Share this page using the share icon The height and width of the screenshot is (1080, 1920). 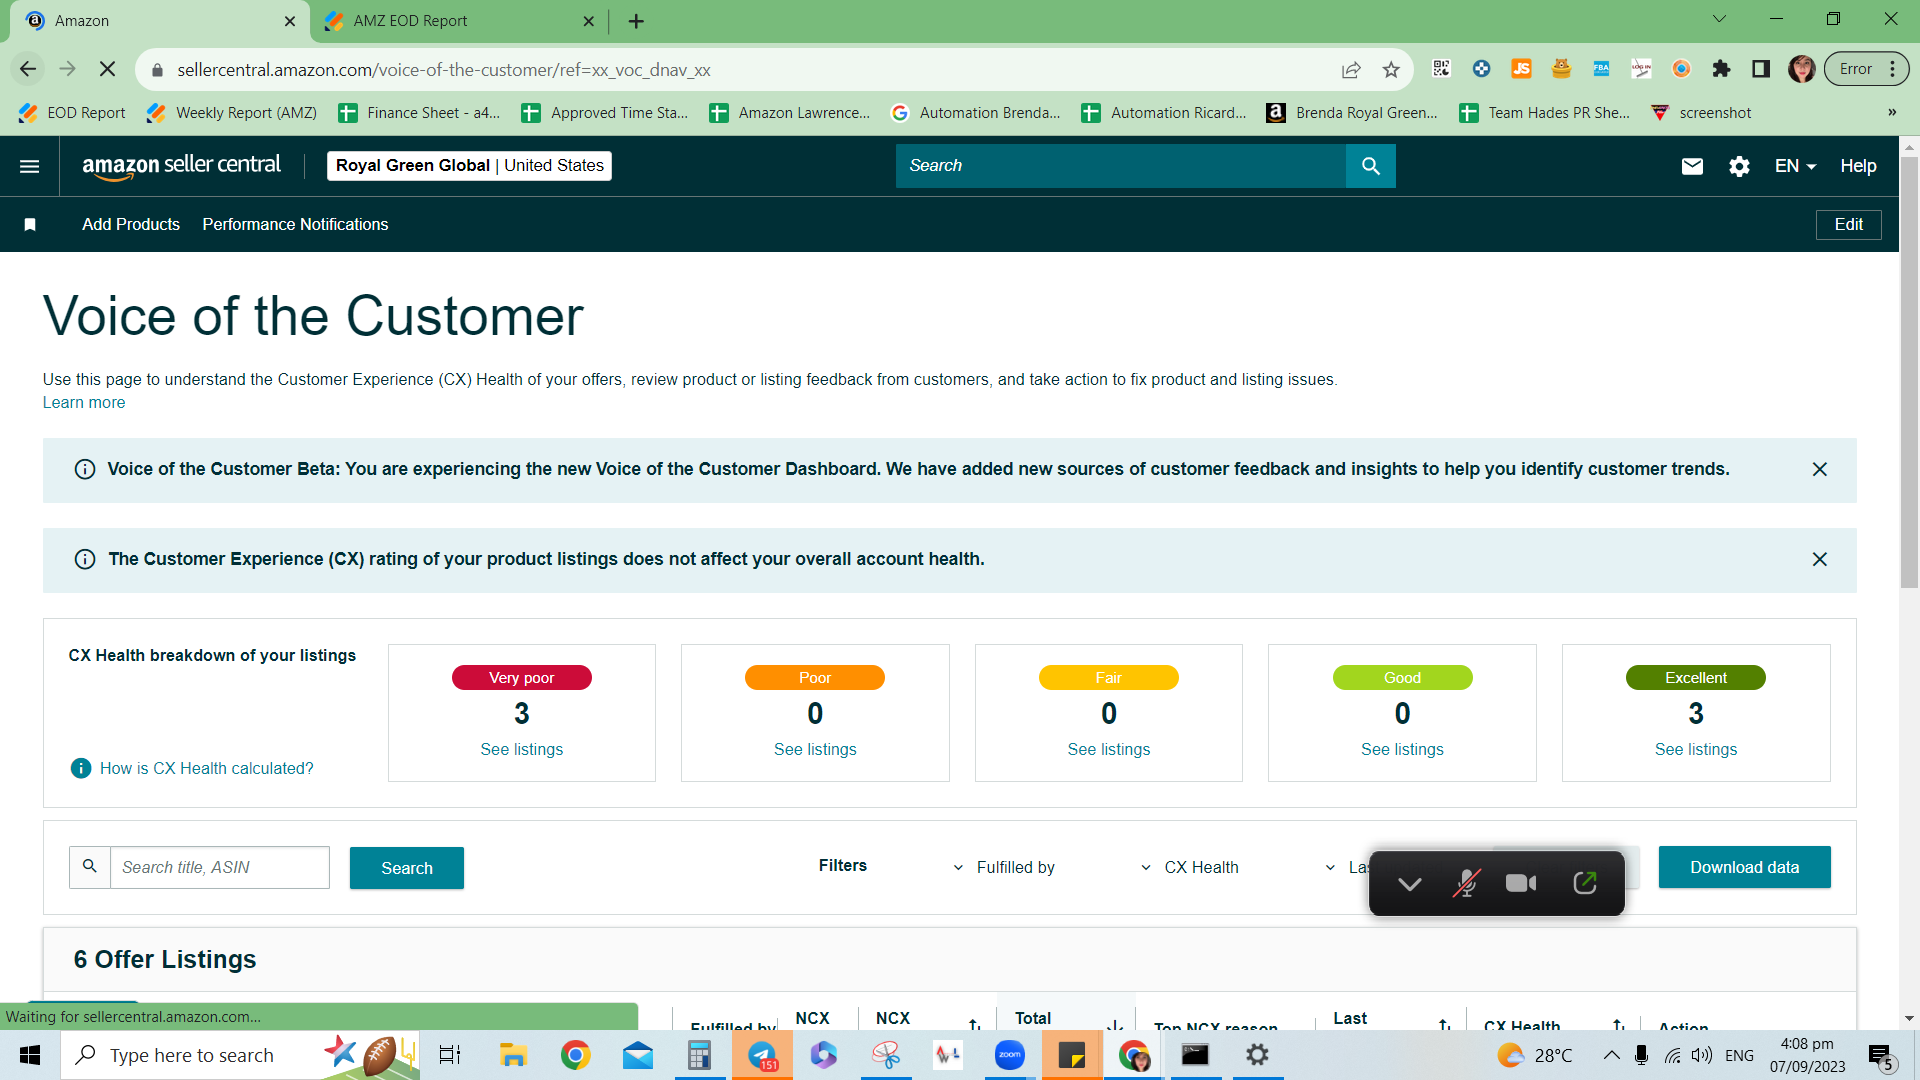tap(1351, 69)
